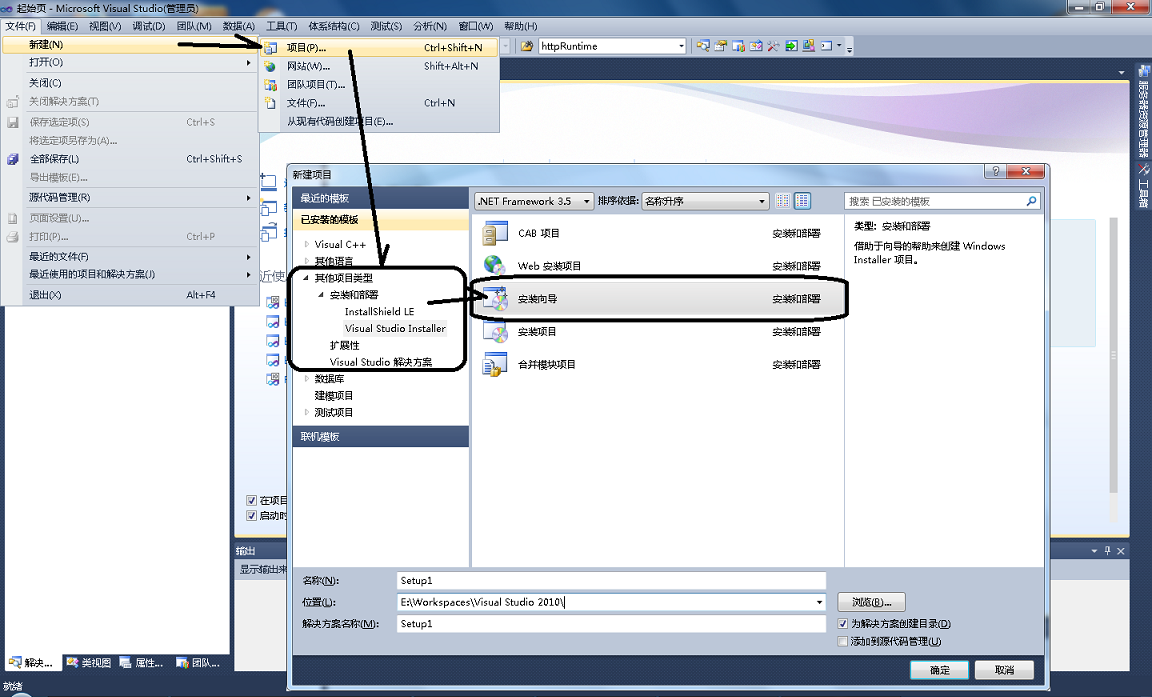Toggle 添加到源代码管理 checkbox
This screenshot has height=697, width=1152.
tap(843, 641)
